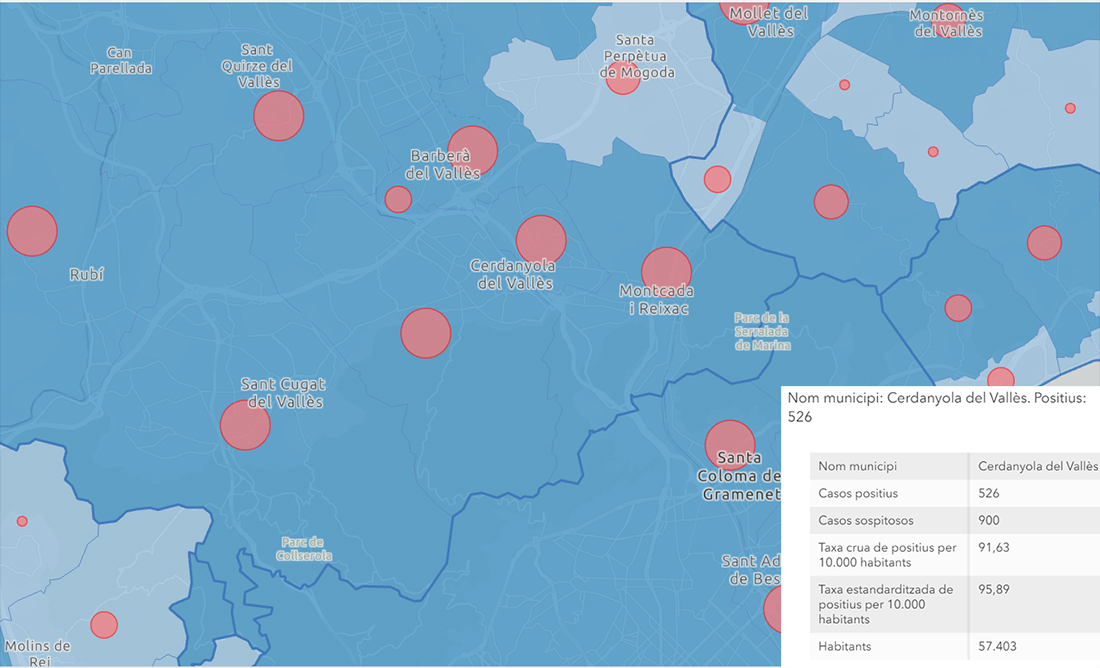Click the Rubí map label
The width and height of the screenshot is (1100, 668).
pyautogui.click(x=86, y=274)
